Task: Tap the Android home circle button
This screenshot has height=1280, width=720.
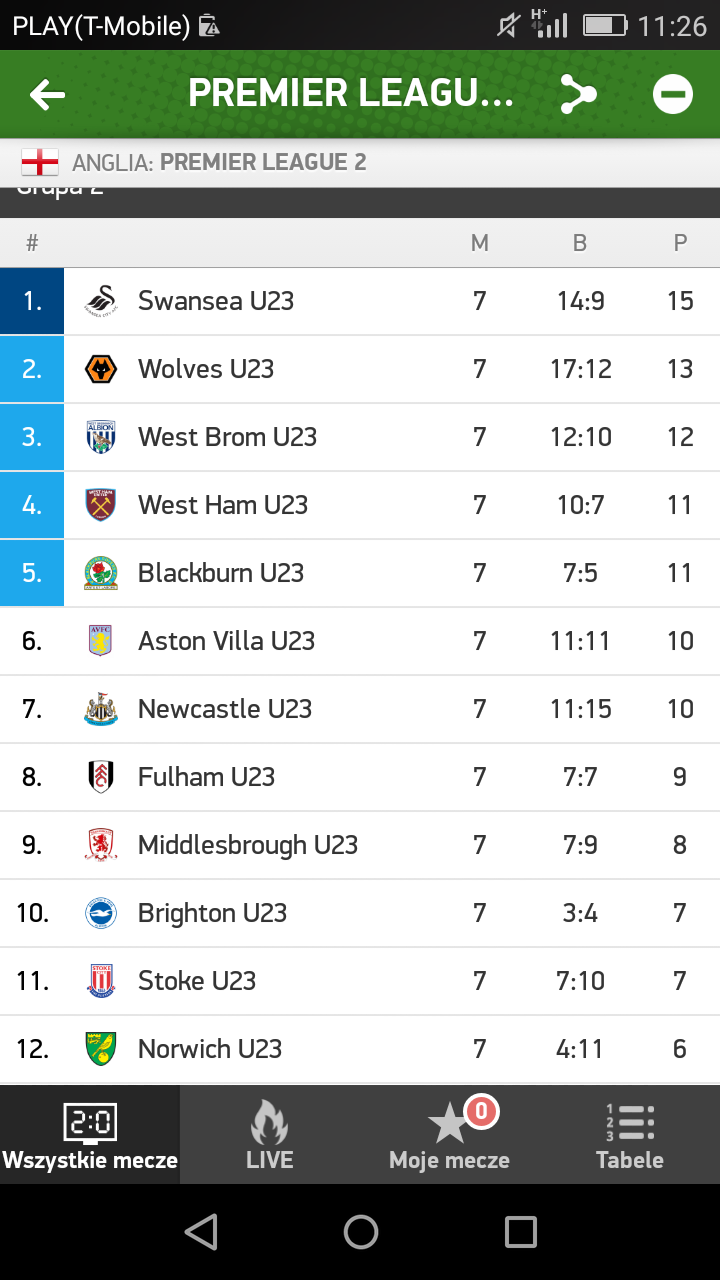Action: click(x=360, y=1231)
